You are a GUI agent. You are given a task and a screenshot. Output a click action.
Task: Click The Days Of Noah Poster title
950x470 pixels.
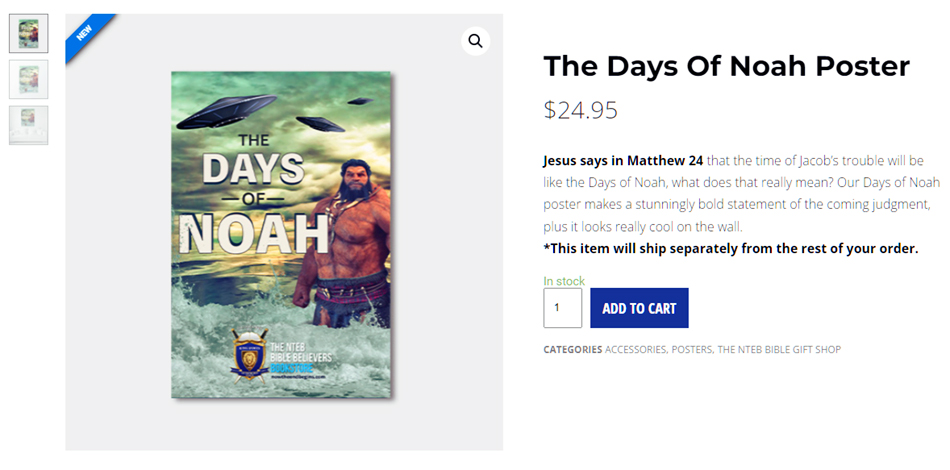tap(726, 66)
